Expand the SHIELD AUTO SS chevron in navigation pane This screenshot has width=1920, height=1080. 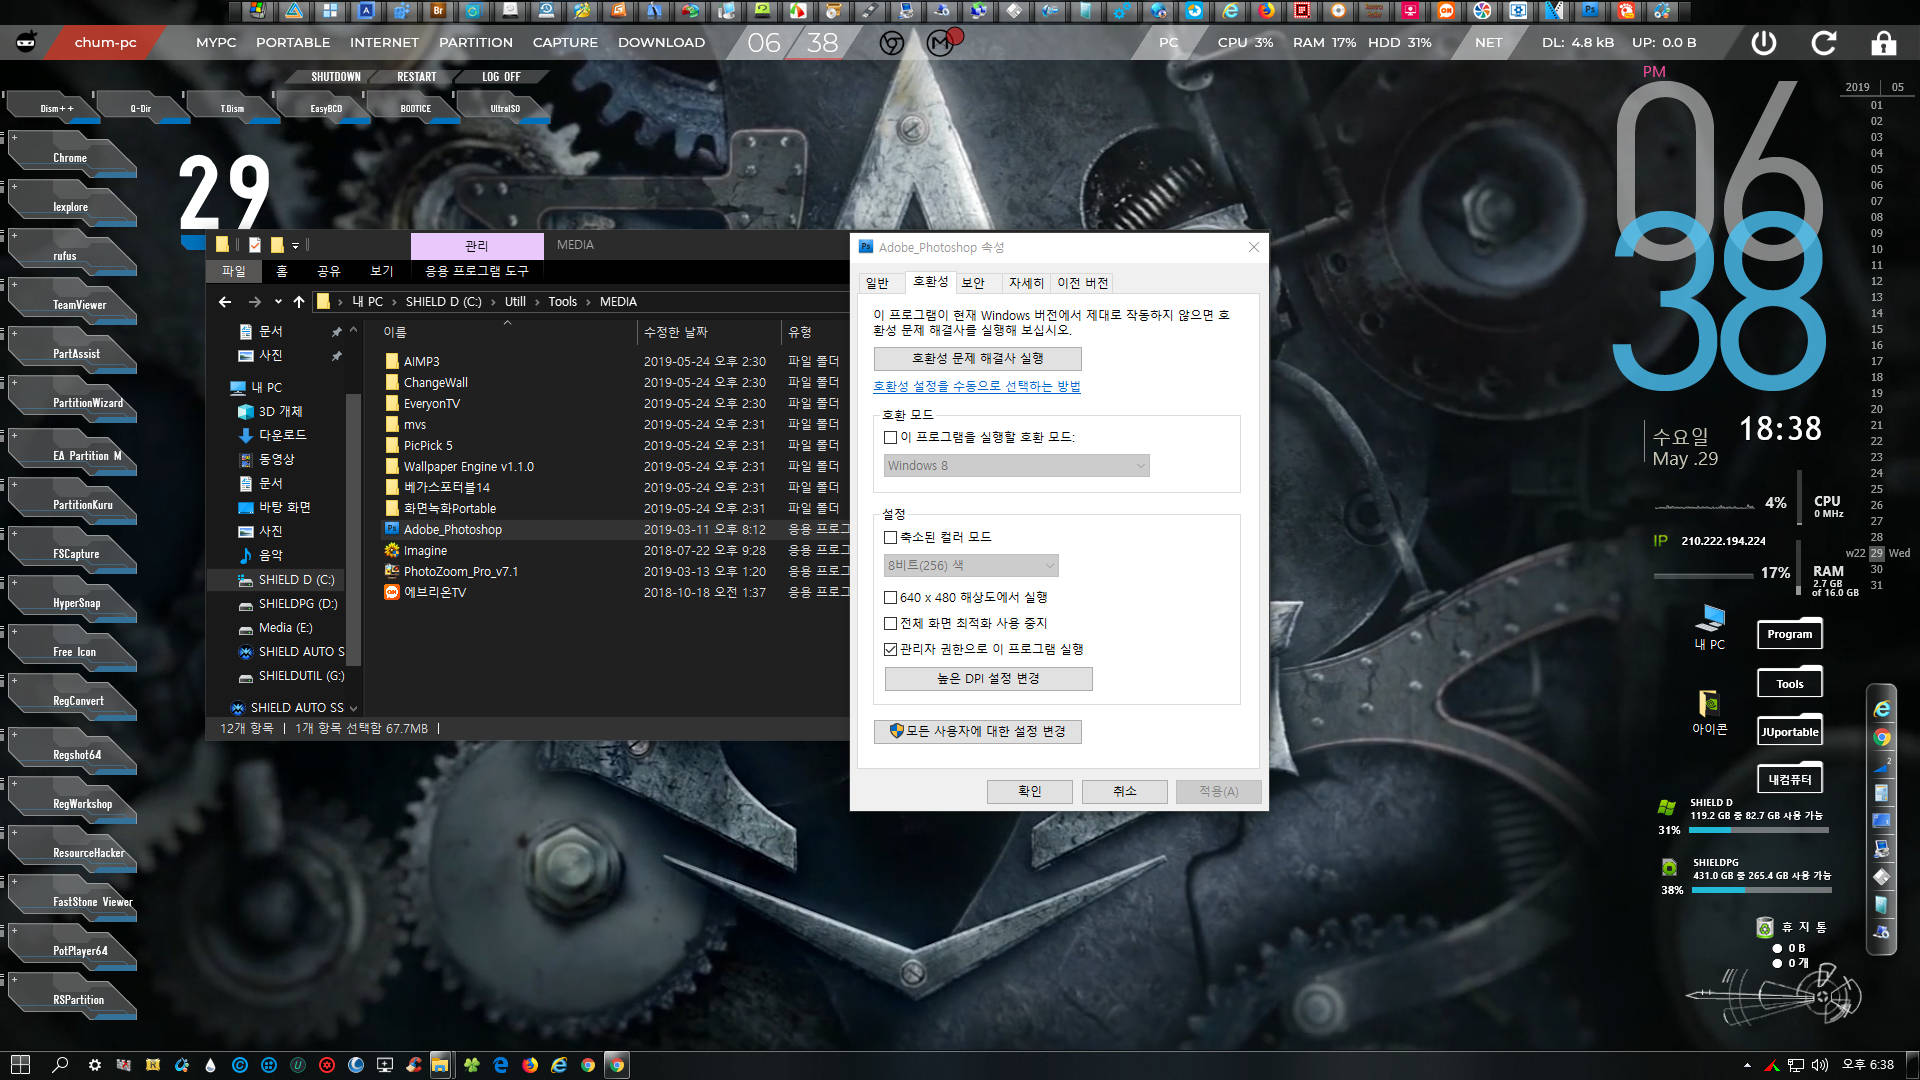coord(353,708)
